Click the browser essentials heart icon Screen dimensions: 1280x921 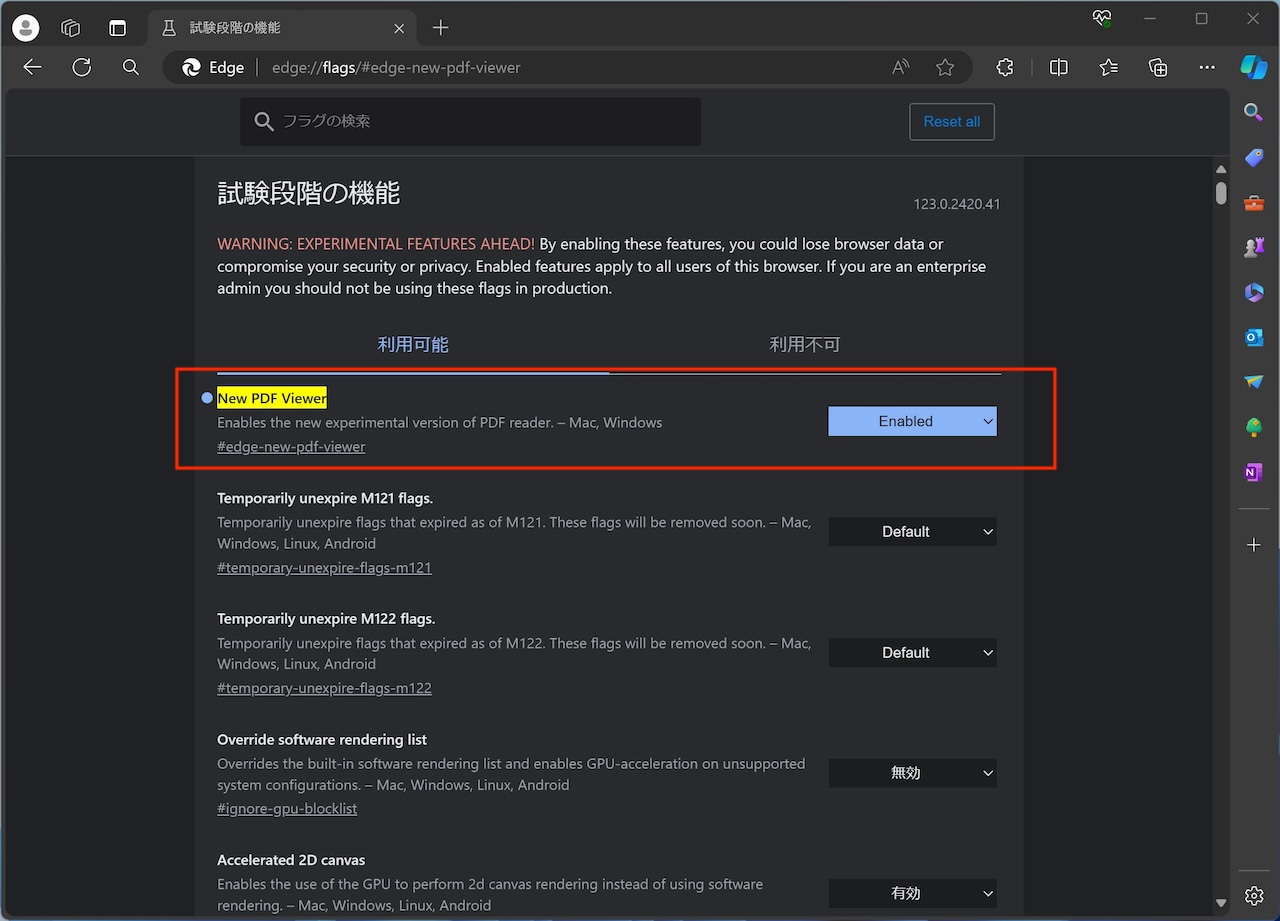point(1102,18)
